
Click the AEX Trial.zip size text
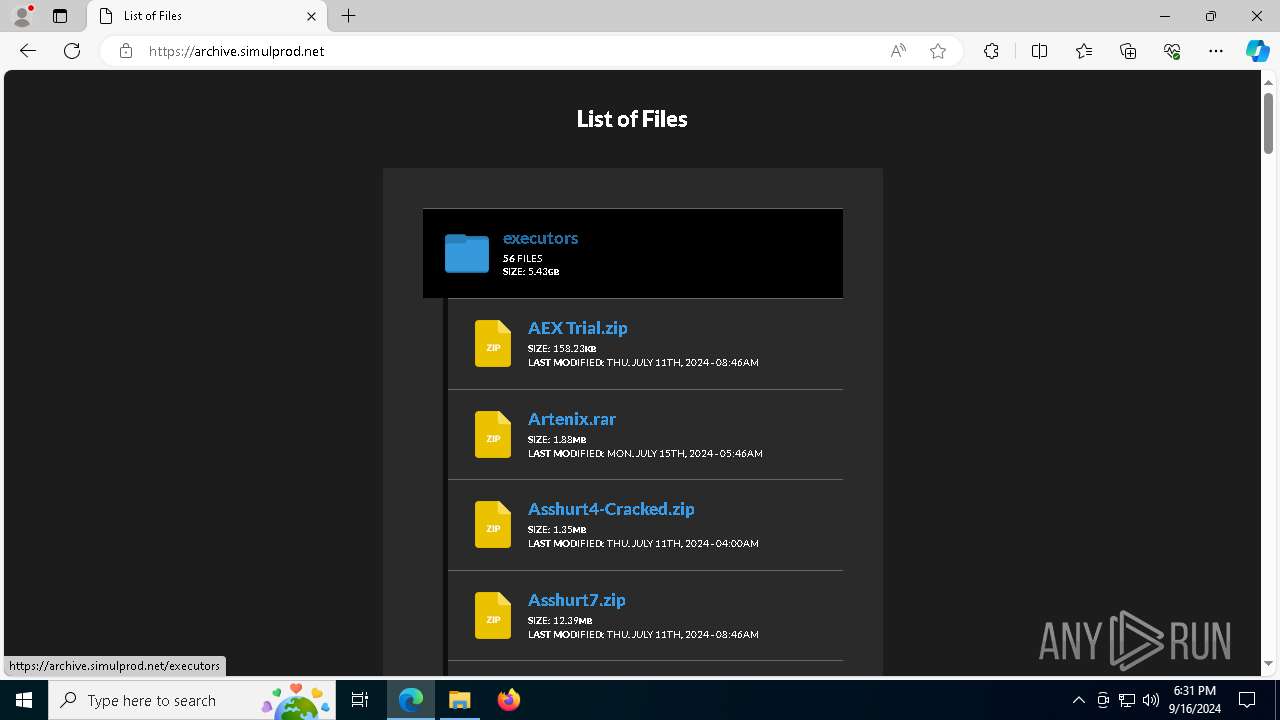(x=562, y=349)
